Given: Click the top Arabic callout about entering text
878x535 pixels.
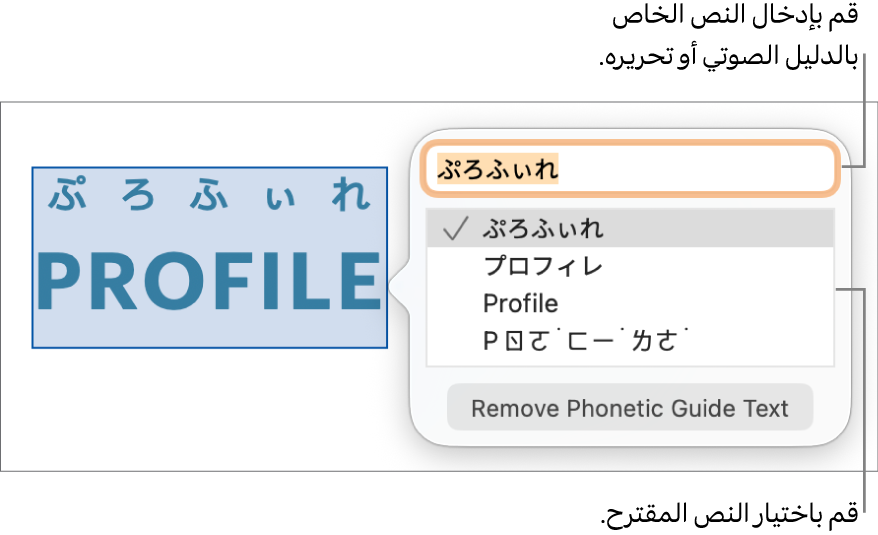Looking at the screenshot, I should click(729, 36).
